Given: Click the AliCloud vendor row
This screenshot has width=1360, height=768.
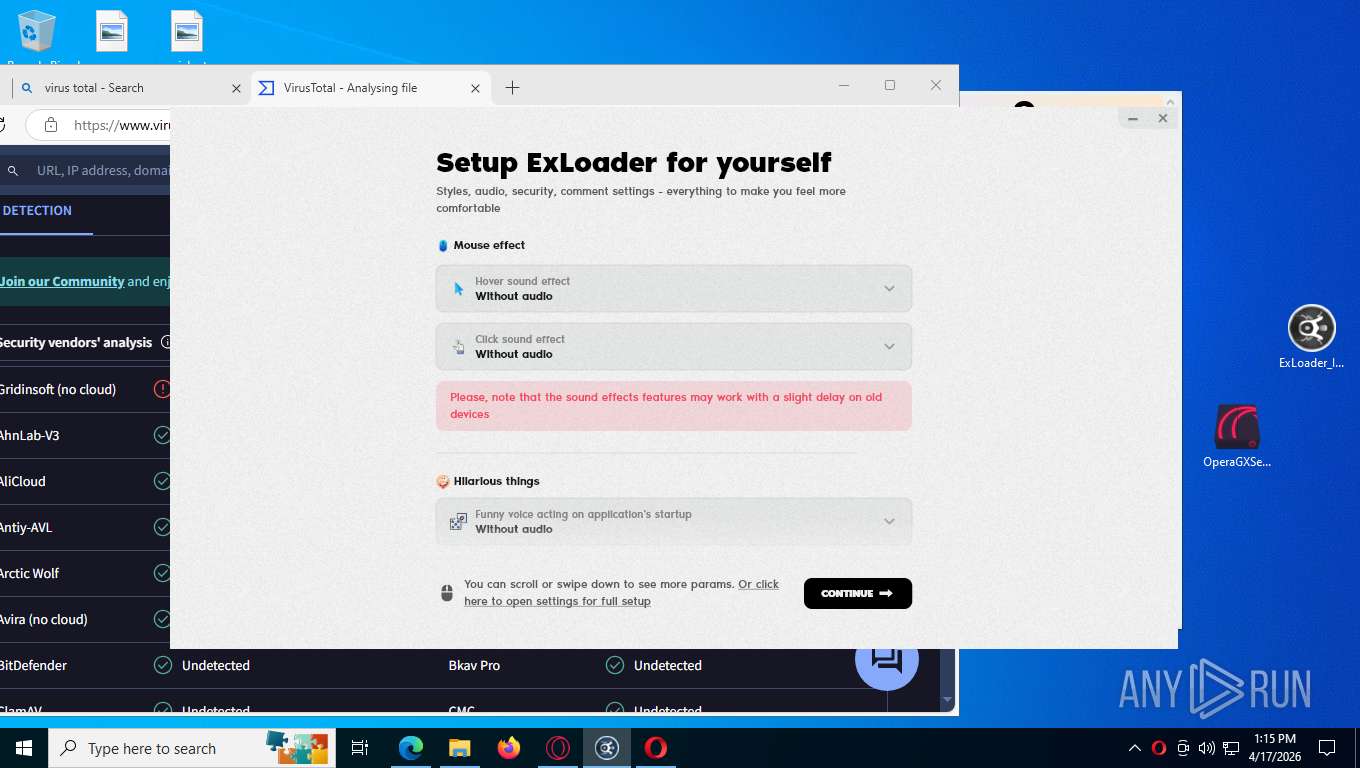Looking at the screenshot, I should (85, 481).
